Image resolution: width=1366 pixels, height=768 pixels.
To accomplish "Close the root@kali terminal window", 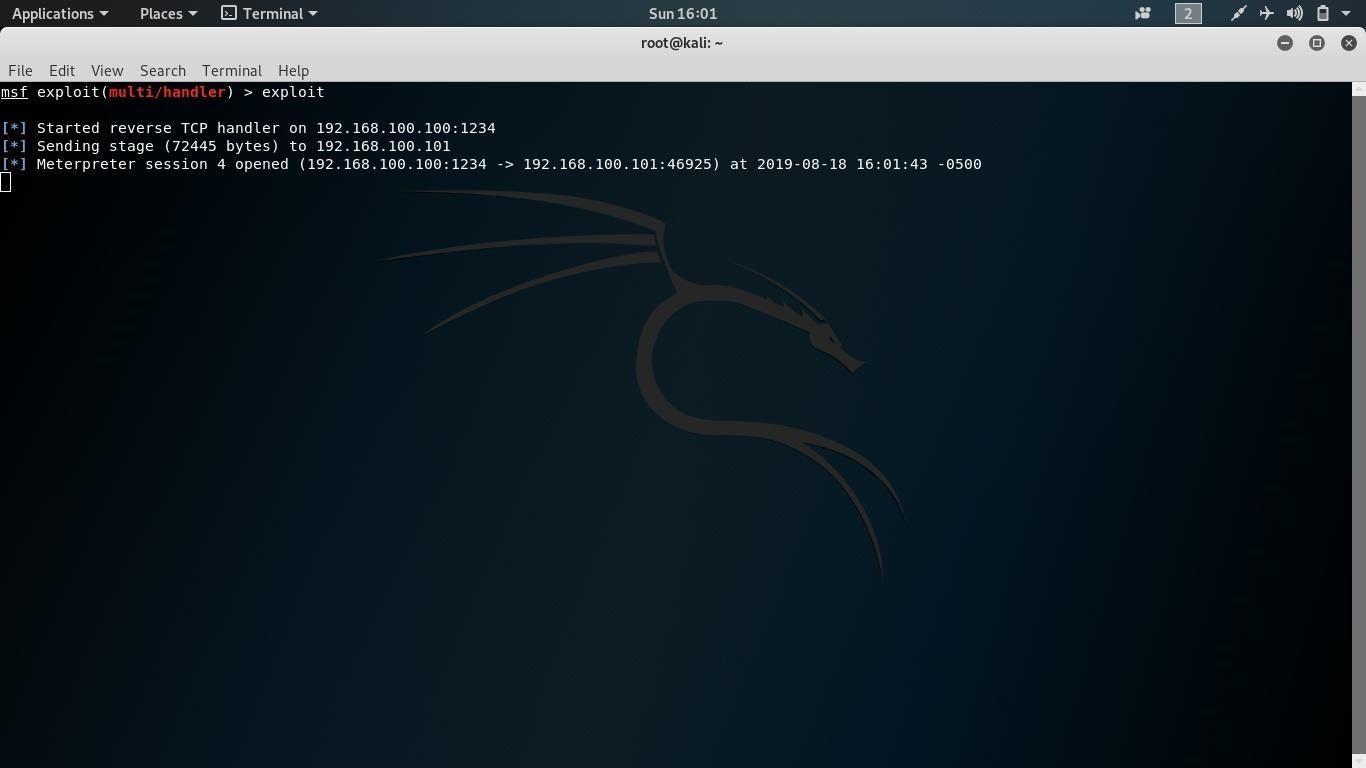I will (1349, 43).
